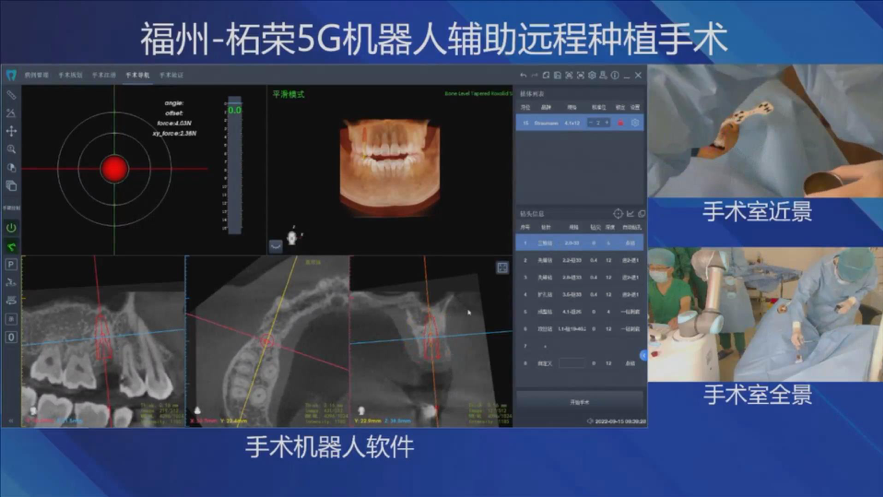Open the 手术验证 tab
The height and width of the screenshot is (497, 883).
[171, 75]
